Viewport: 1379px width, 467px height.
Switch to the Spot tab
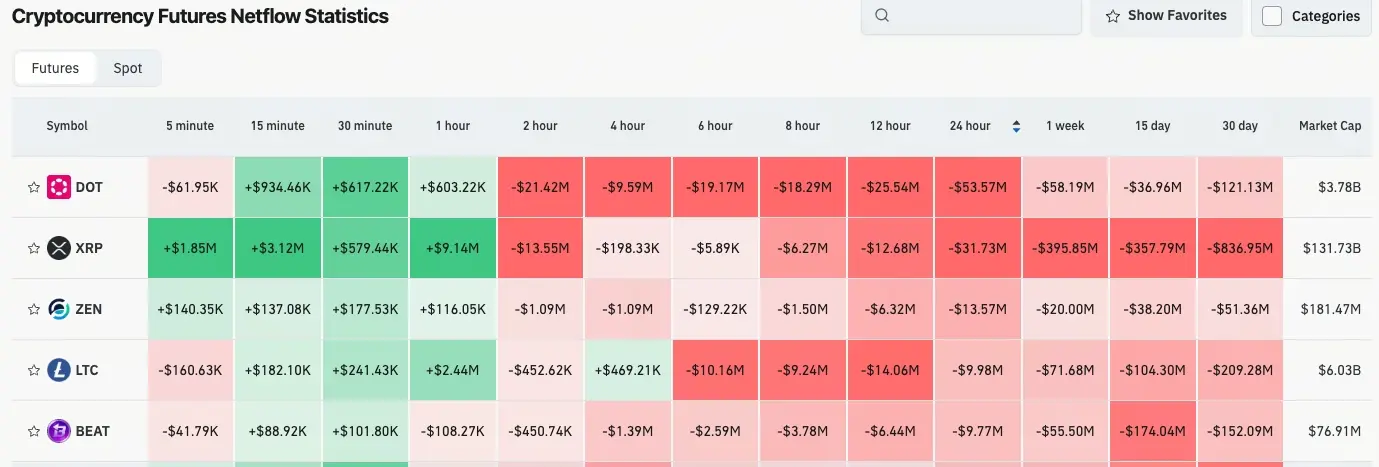[128, 68]
